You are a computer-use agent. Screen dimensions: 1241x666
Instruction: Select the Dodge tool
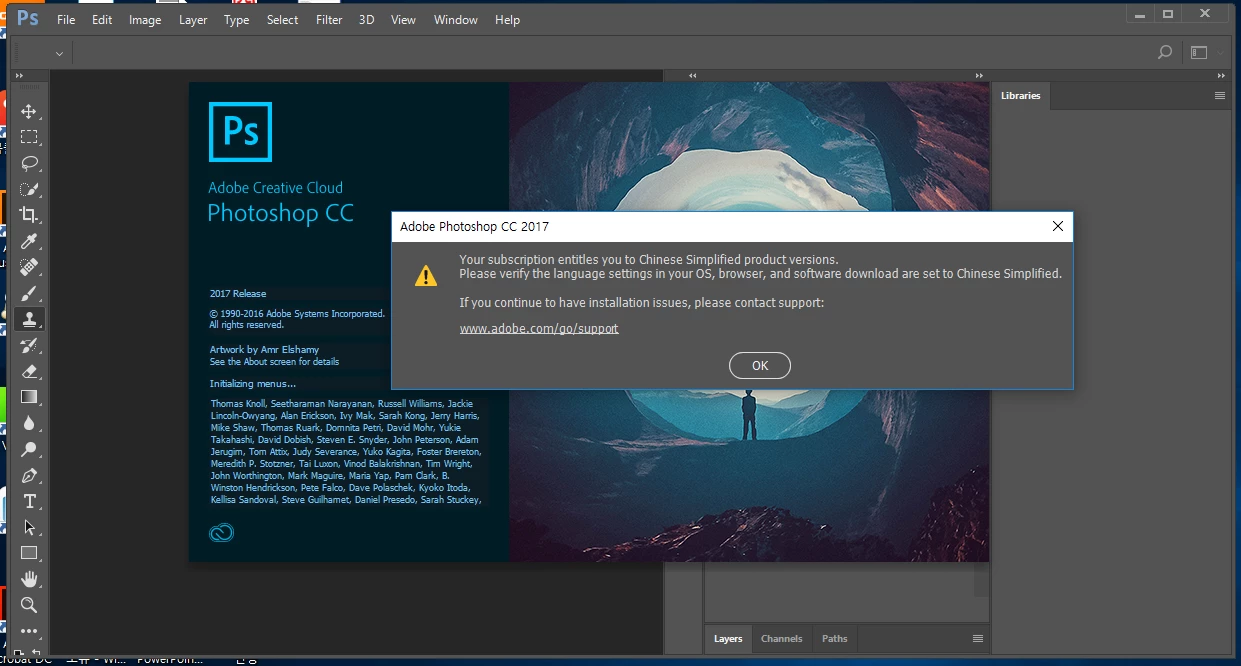pyautogui.click(x=29, y=449)
